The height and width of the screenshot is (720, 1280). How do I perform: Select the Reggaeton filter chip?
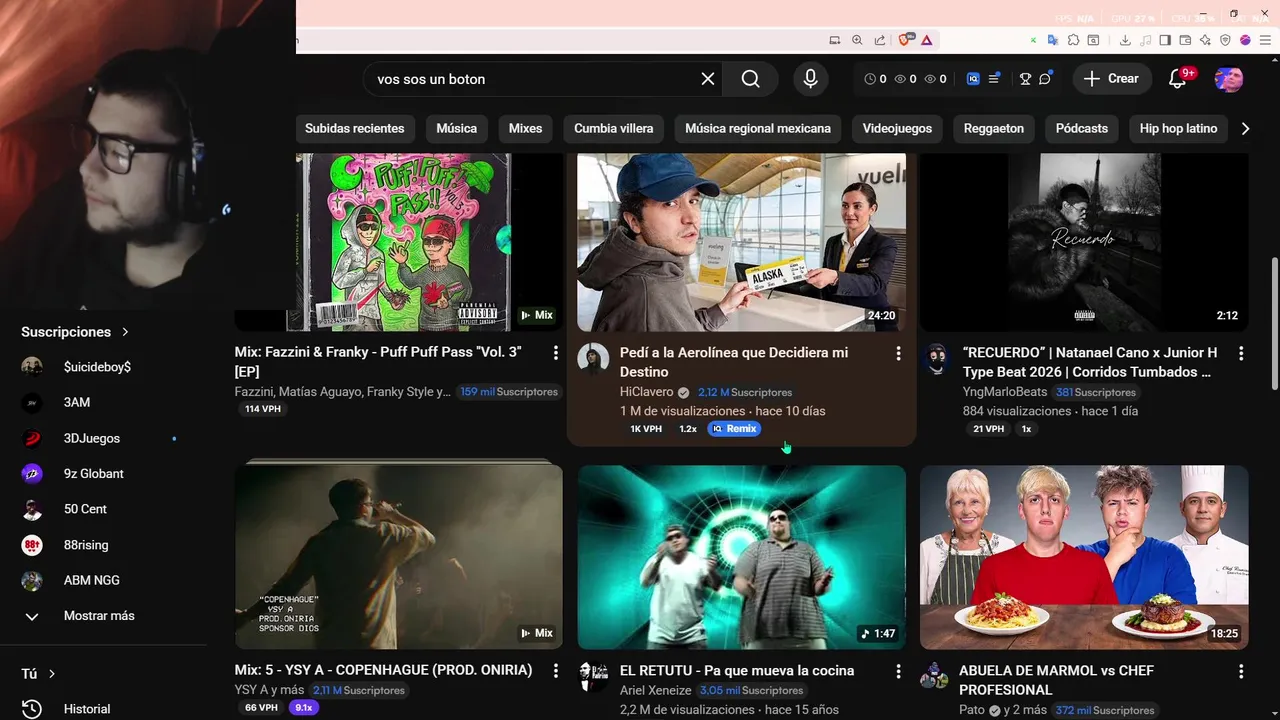[994, 128]
